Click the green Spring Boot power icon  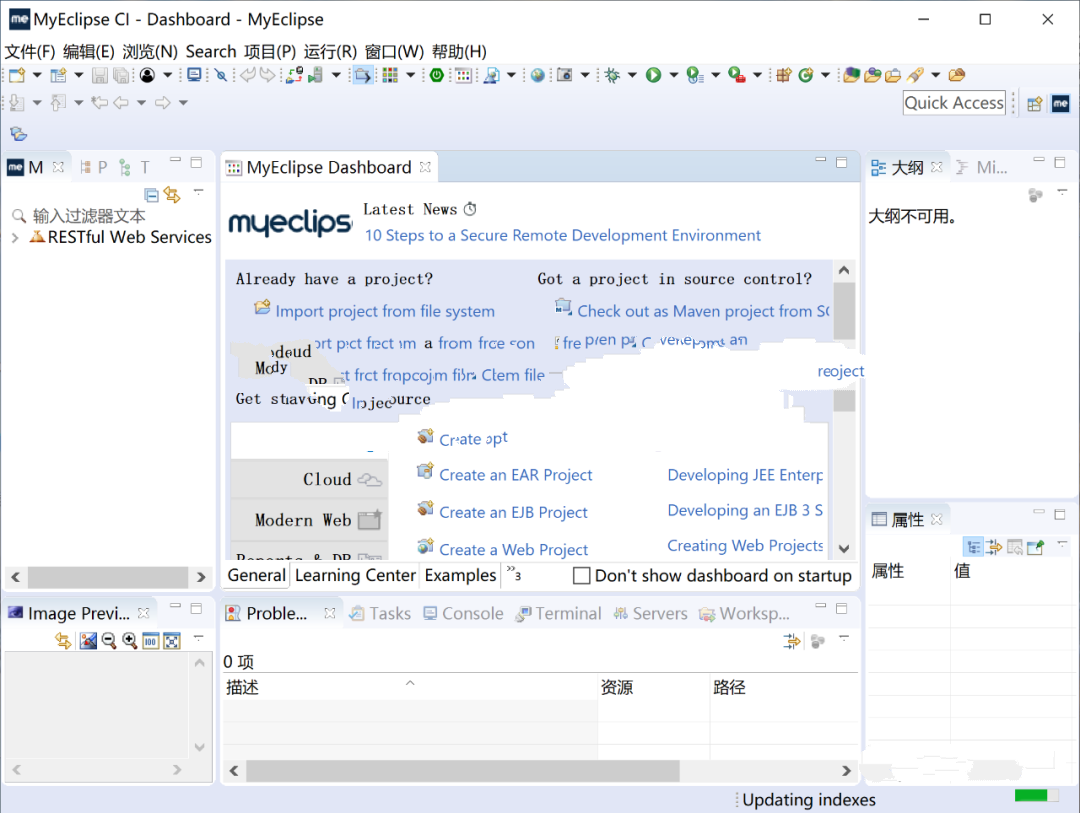(436, 75)
